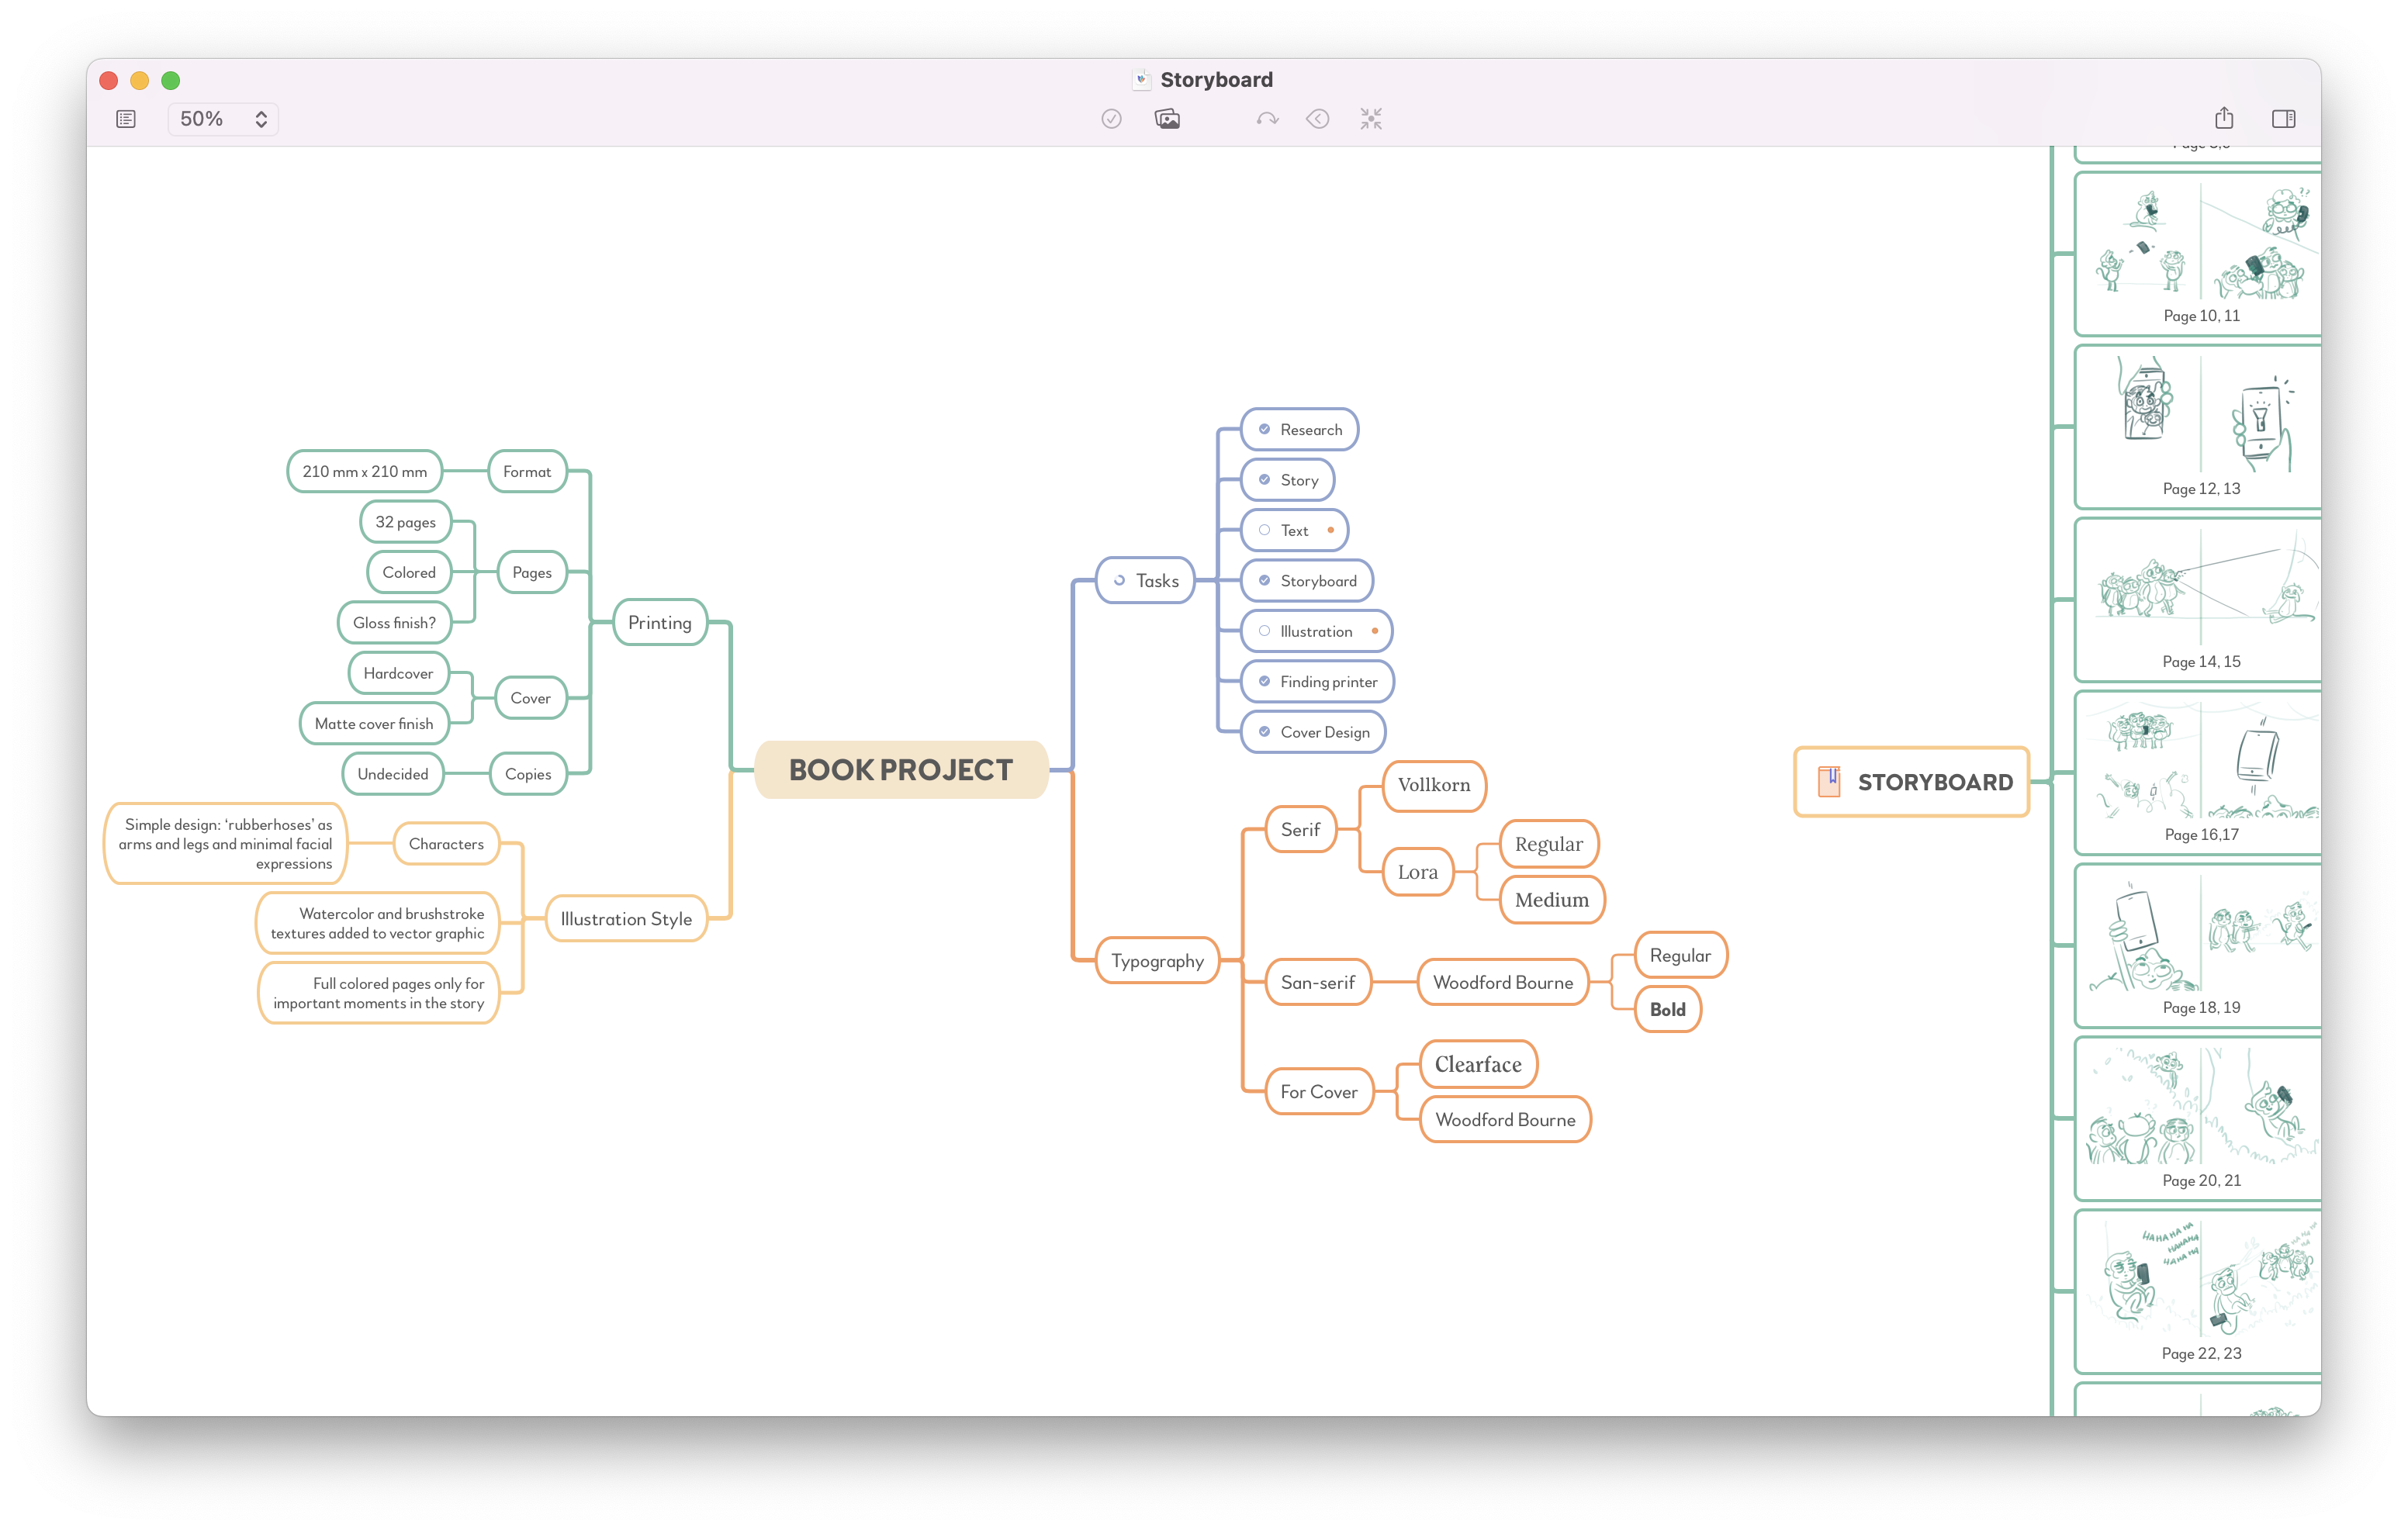Toggle the Finding printer task checkbox
The width and height of the screenshot is (2408, 1531).
coord(1264,681)
